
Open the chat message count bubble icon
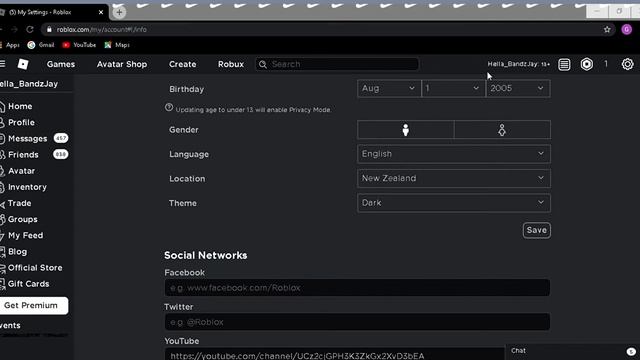tap(631, 351)
